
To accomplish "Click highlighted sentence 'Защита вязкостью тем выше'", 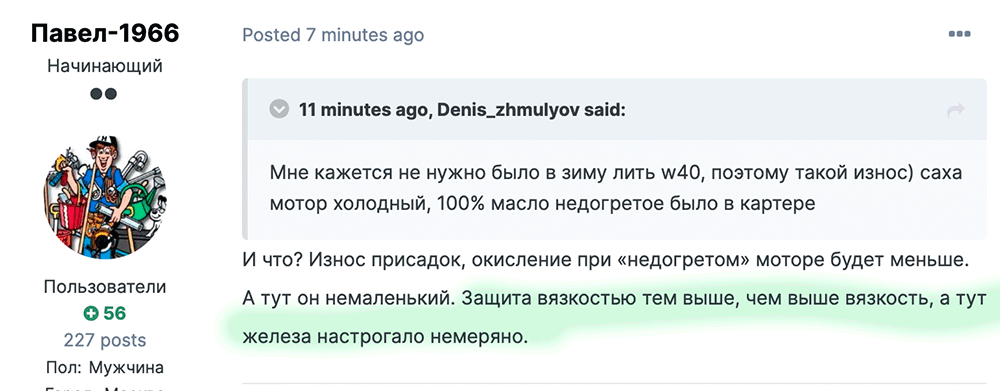I will click(716, 298).
